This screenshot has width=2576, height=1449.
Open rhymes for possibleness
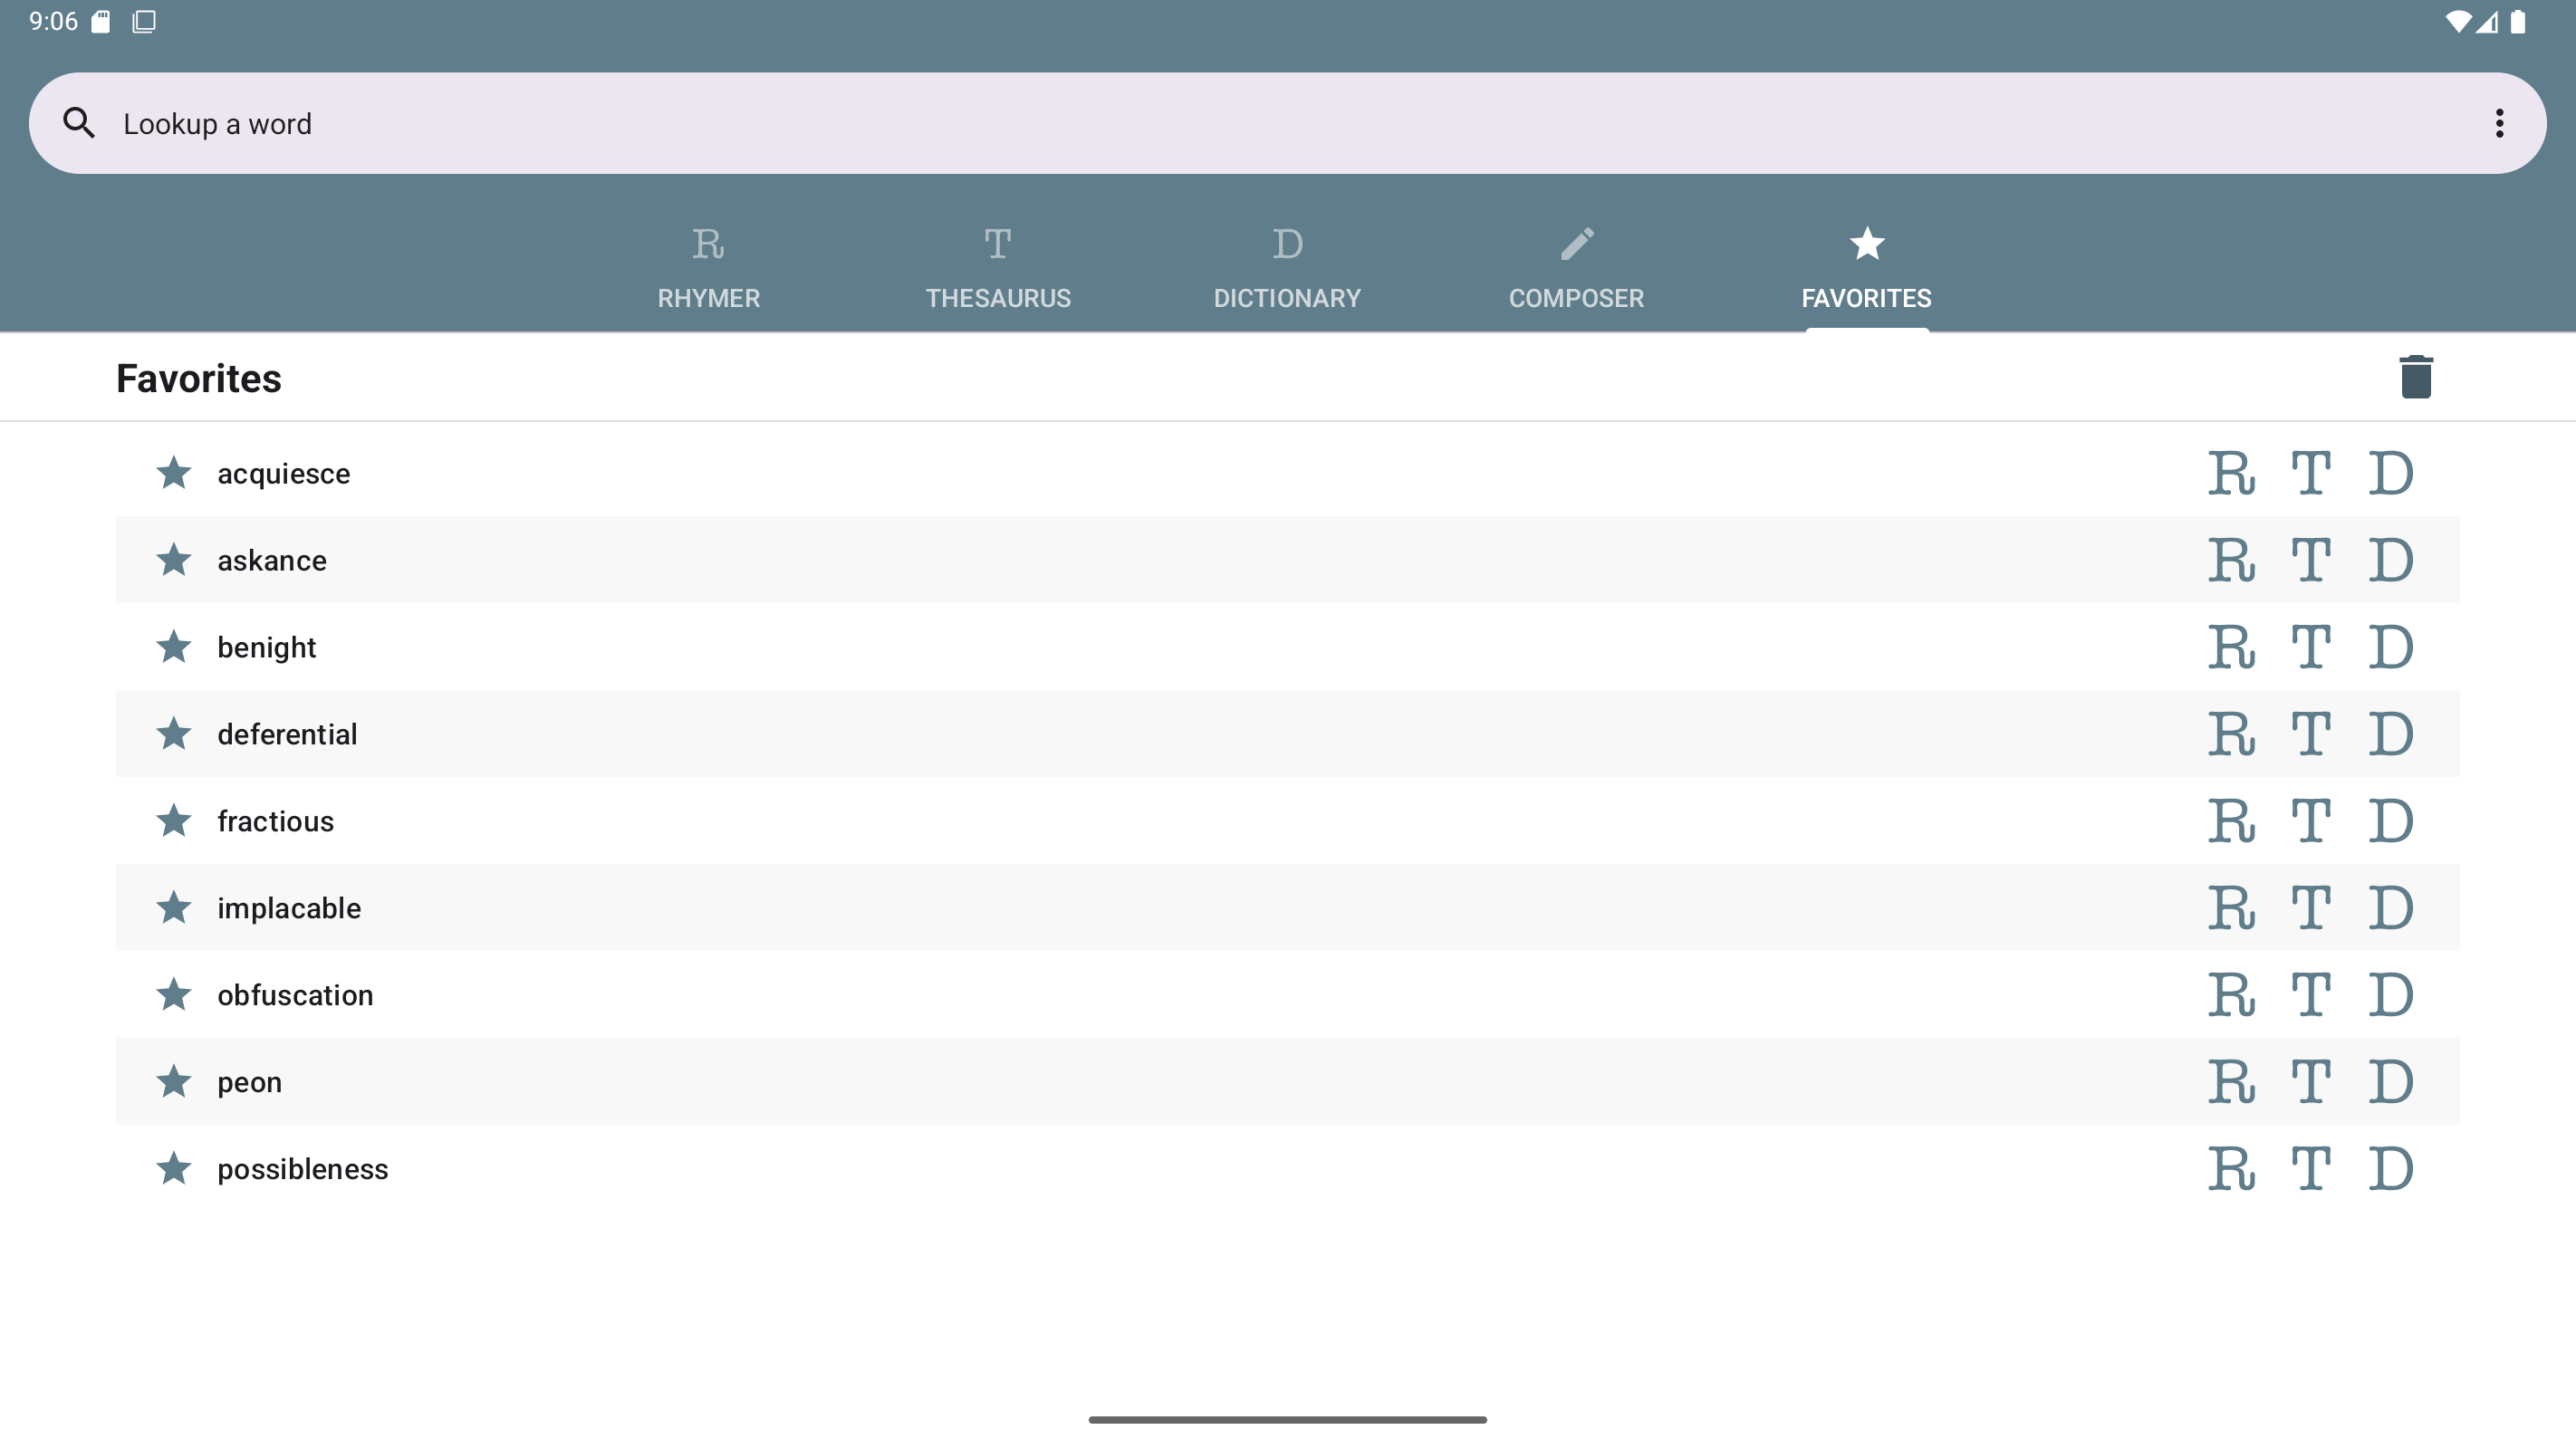(x=2231, y=1169)
